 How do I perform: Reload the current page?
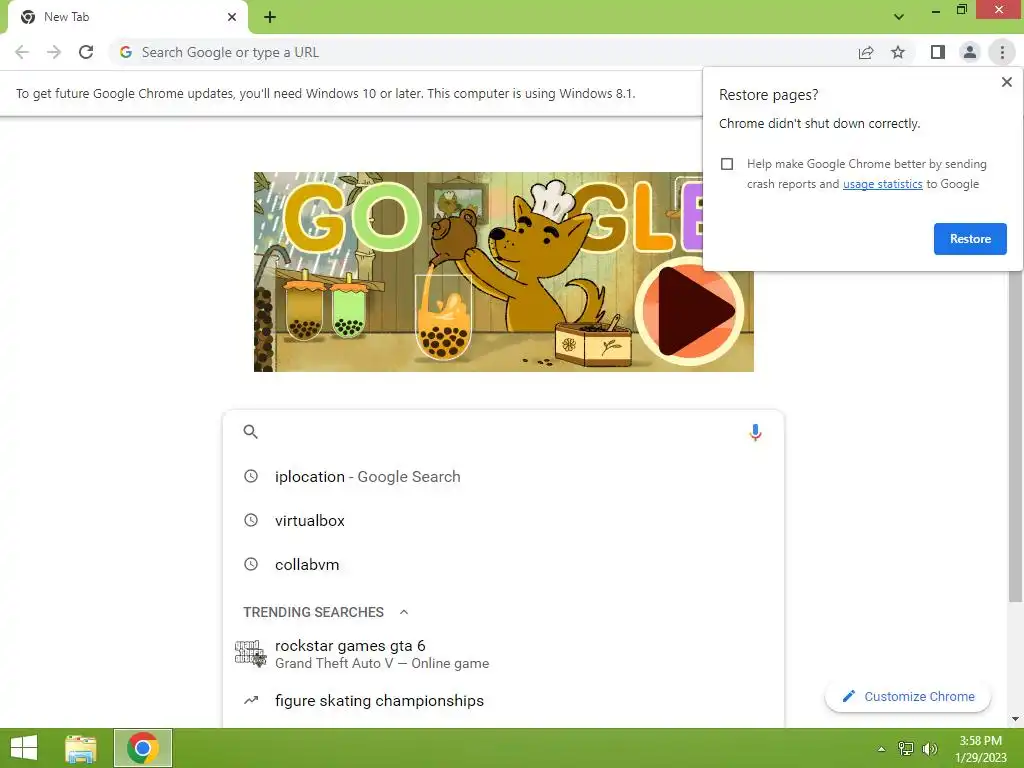pos(86,52)
